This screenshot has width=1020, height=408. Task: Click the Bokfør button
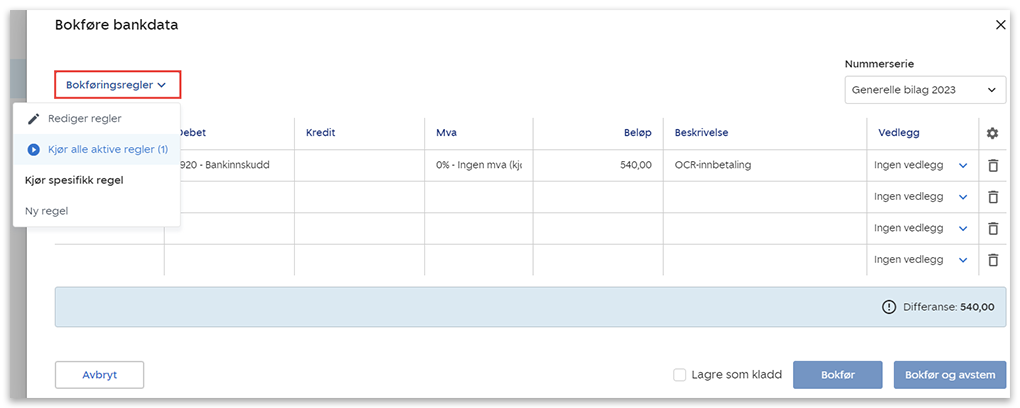(837, 375)
